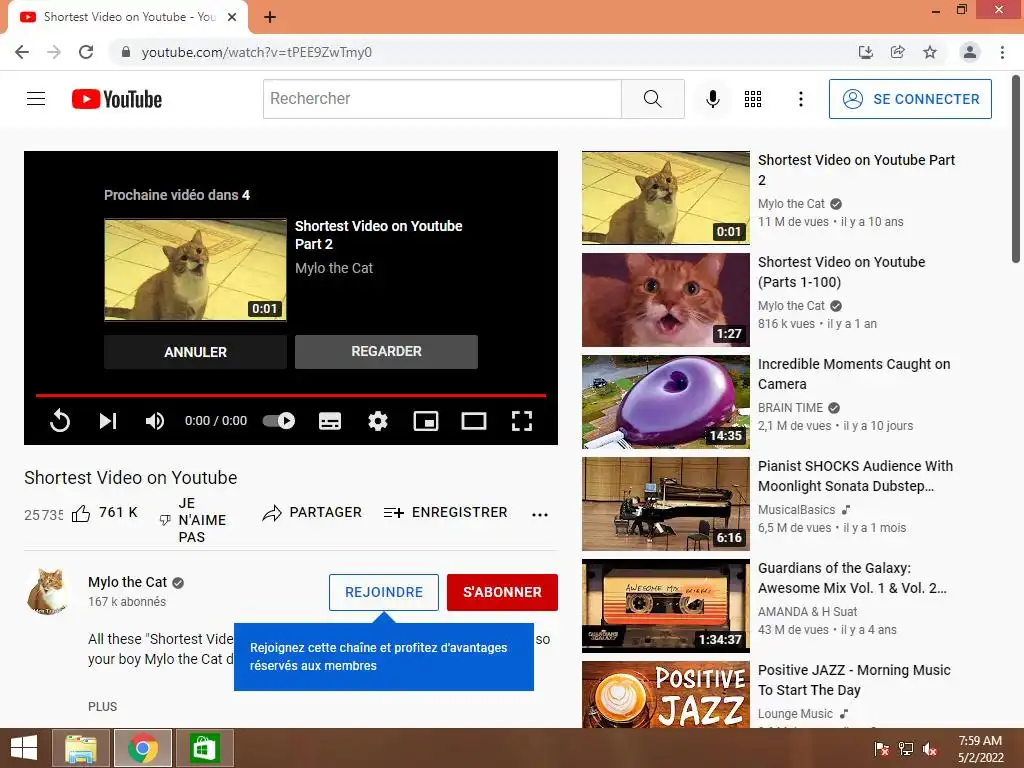
Task: Replay the video with the replay icon
Action: (59, 421)
